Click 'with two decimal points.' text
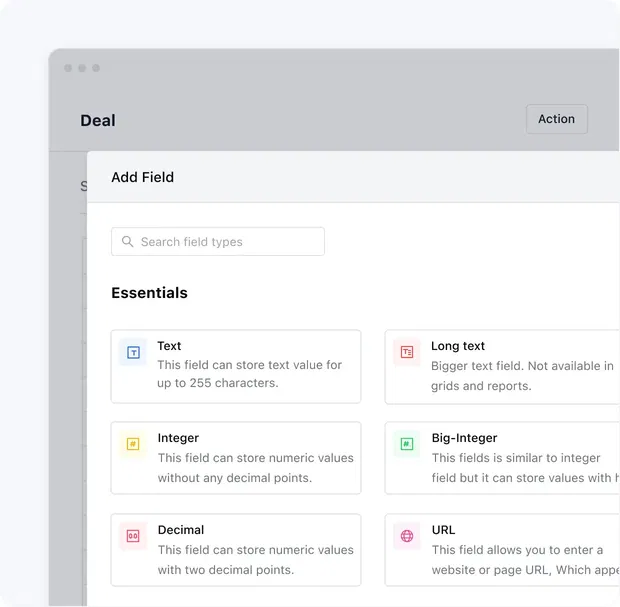Image resolution: width=620 pixels, height=607 pixels. point(226,570)
